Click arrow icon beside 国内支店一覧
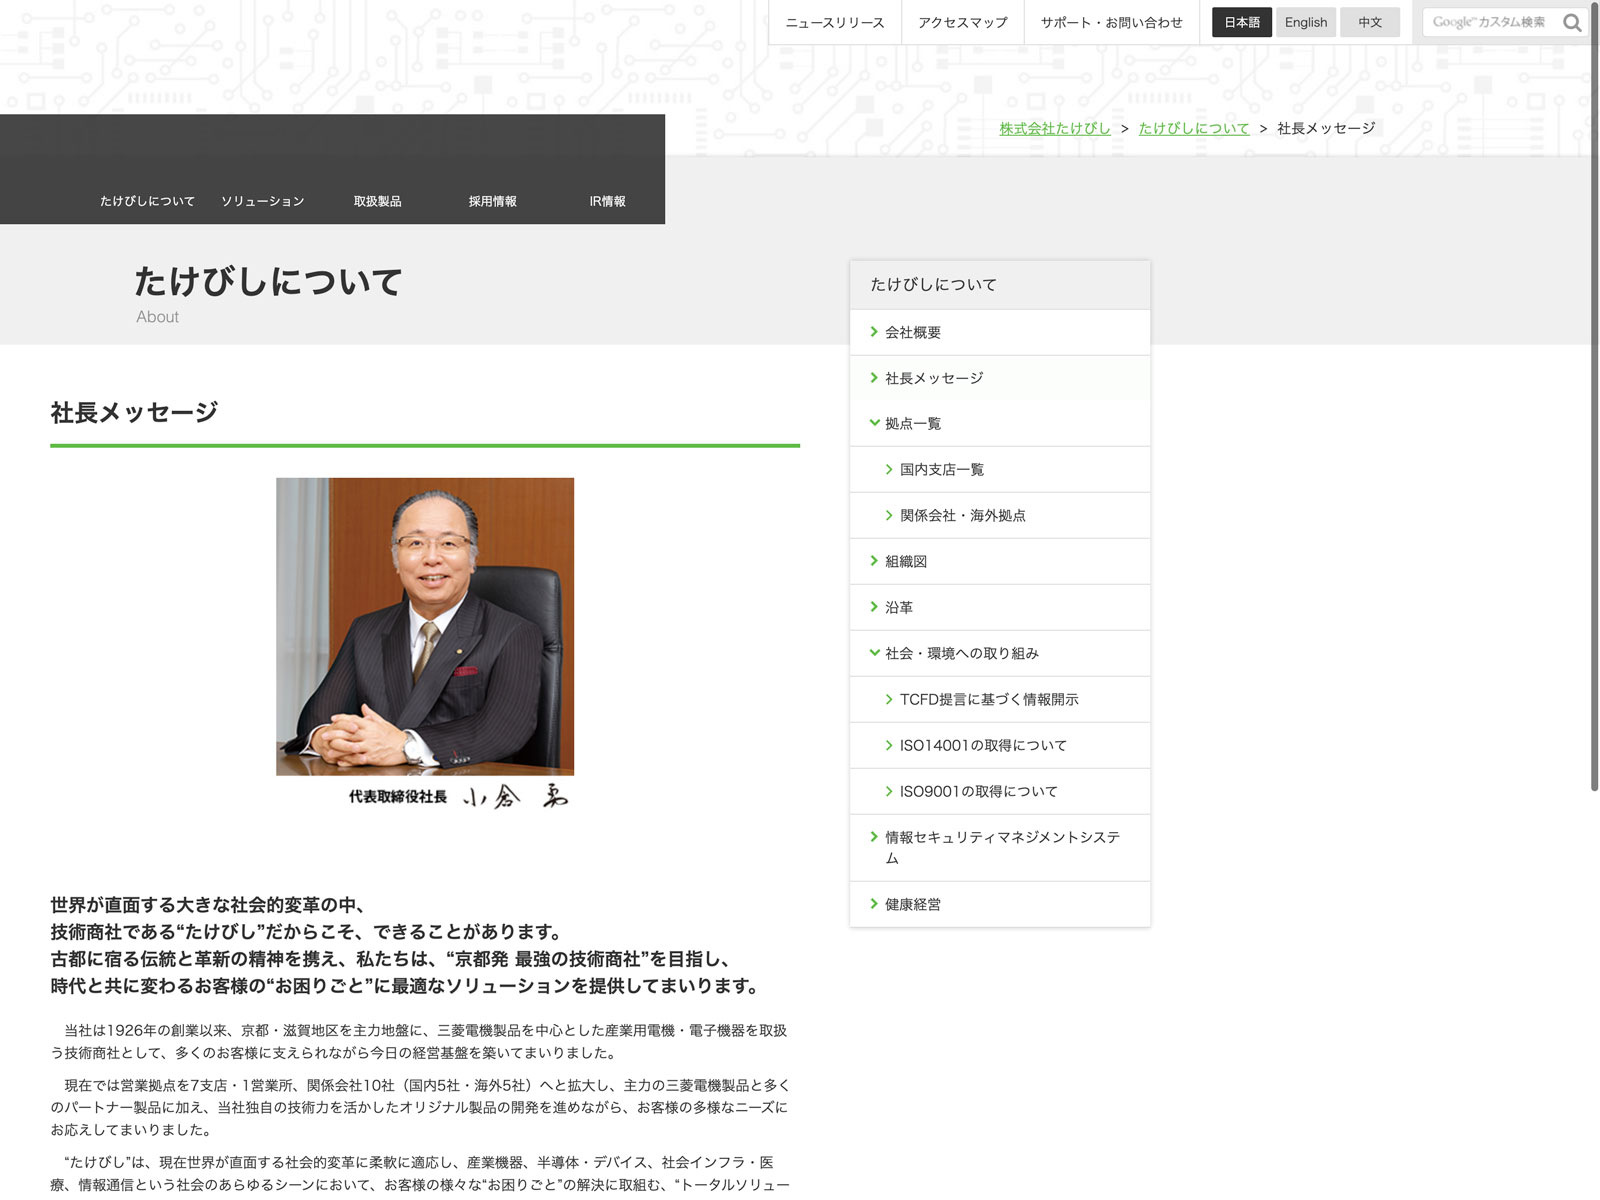This screenshot has width=1600, height=1200. pos(889,469)
